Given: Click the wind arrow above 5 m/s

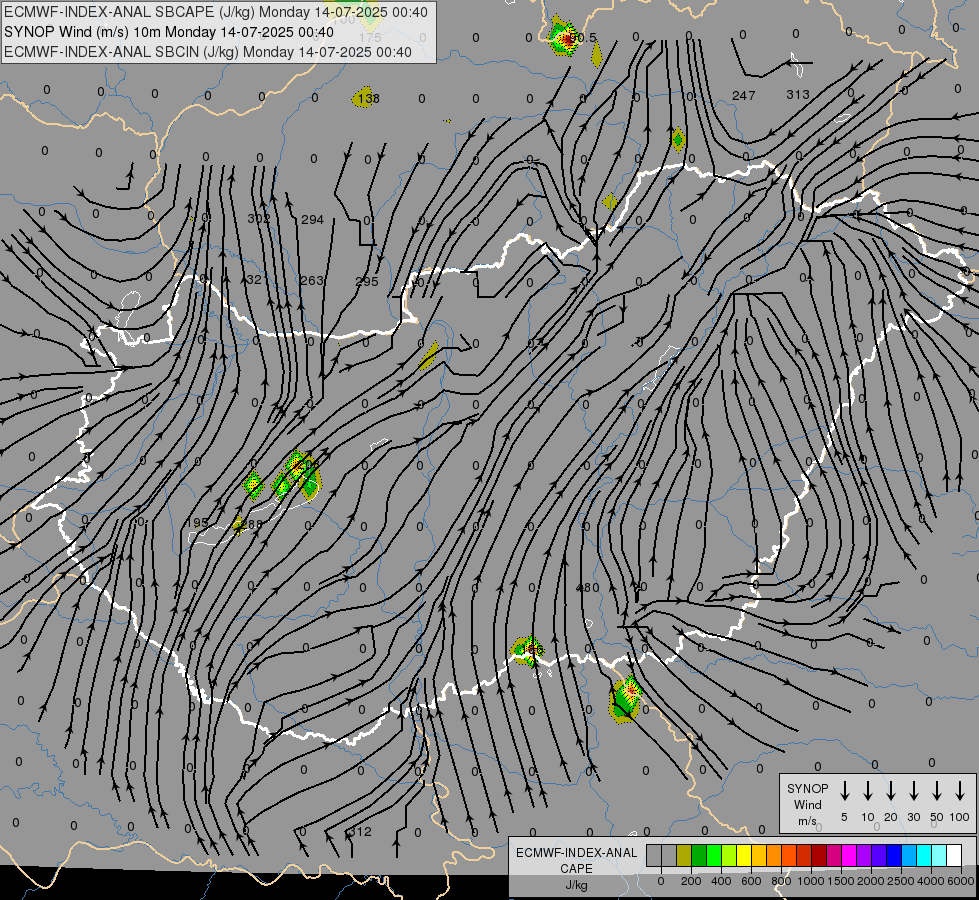Looking at the screenshot, I should 845,791.
